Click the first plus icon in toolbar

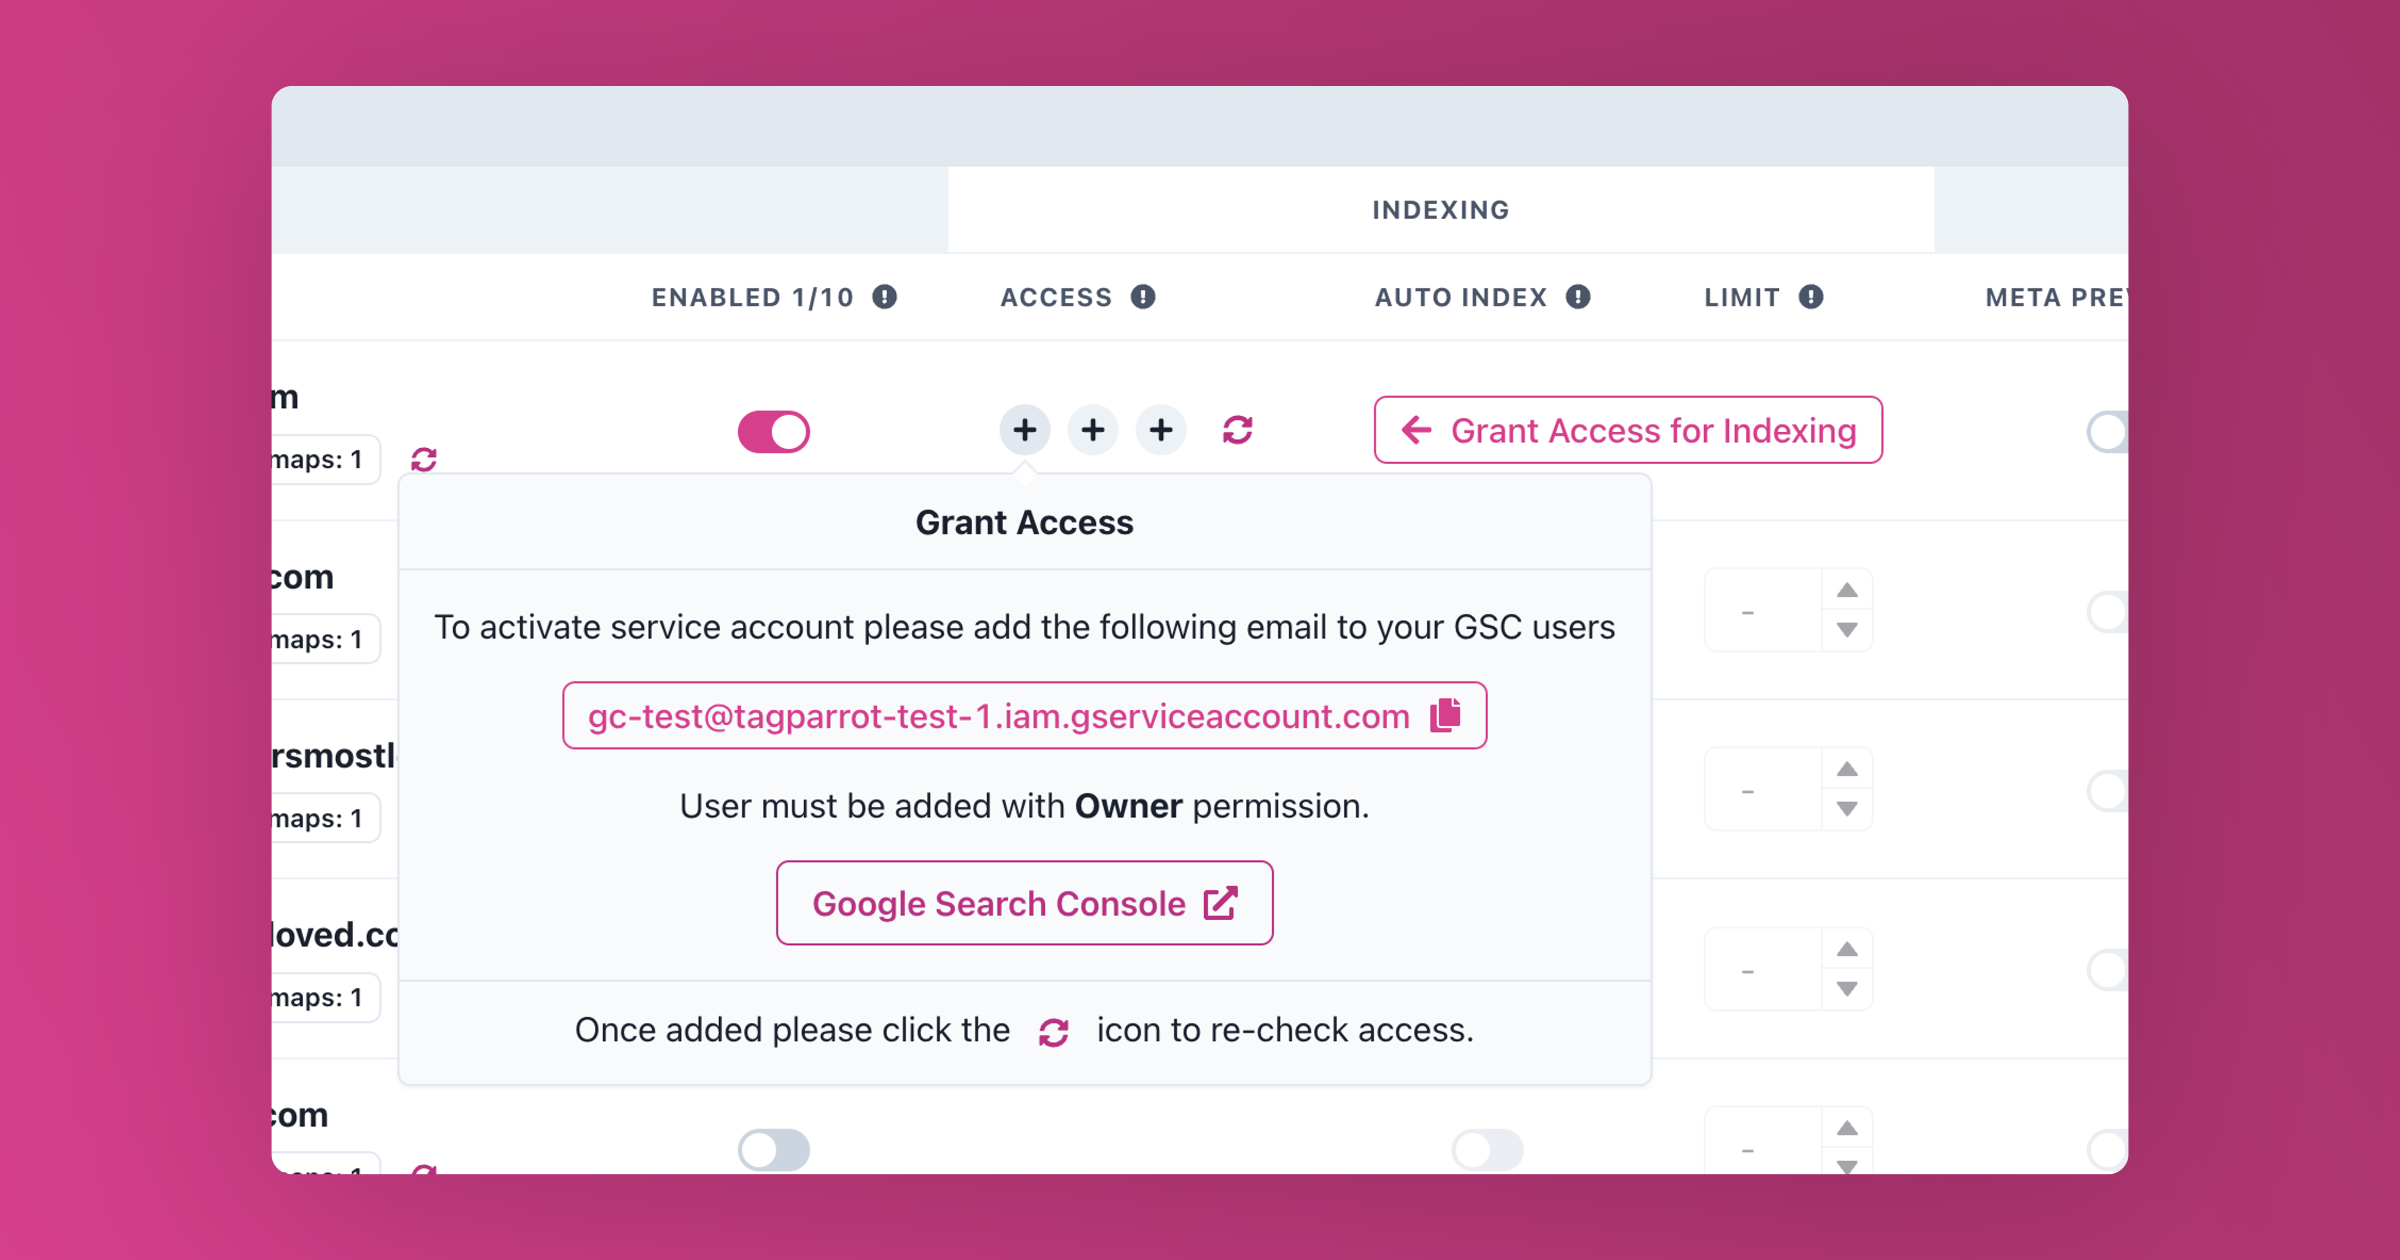pyautogui.click(x=1024, y=428)
